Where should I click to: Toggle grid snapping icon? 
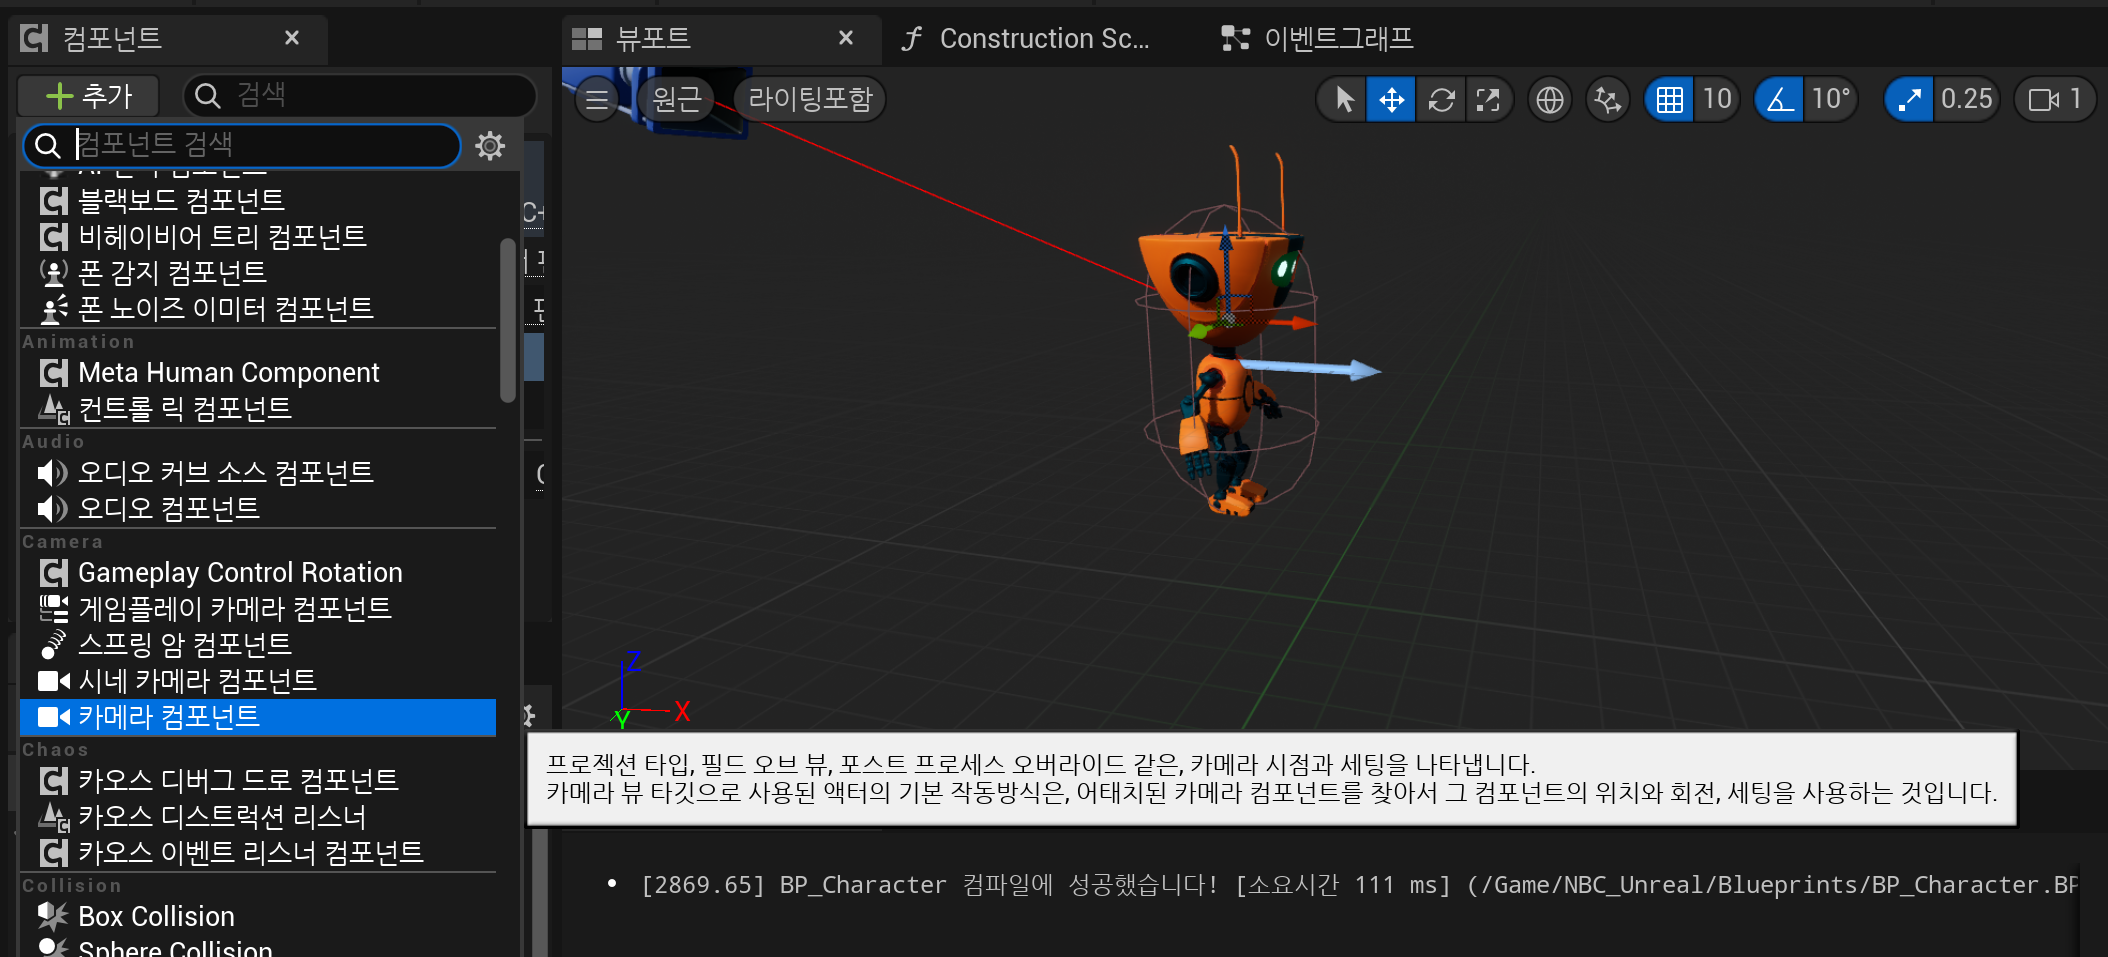[1670, 99]
